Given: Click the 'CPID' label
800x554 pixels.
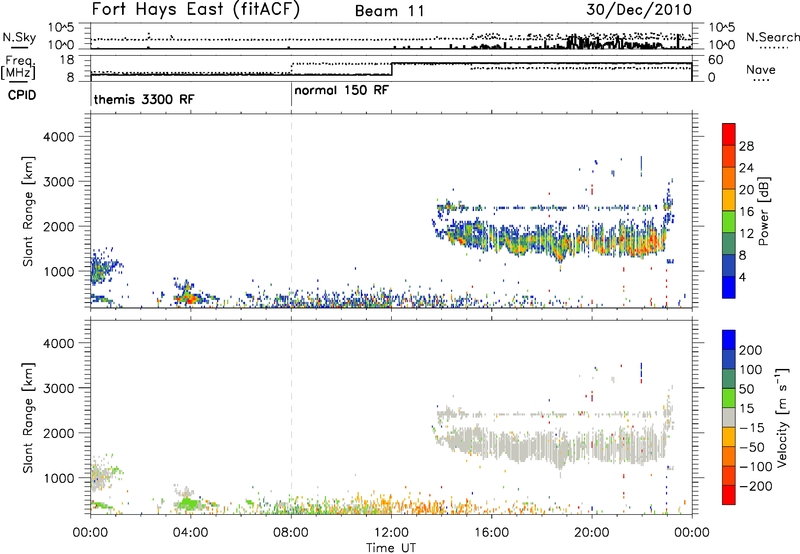Looking at the screenshot, I should tap(22, 95).
